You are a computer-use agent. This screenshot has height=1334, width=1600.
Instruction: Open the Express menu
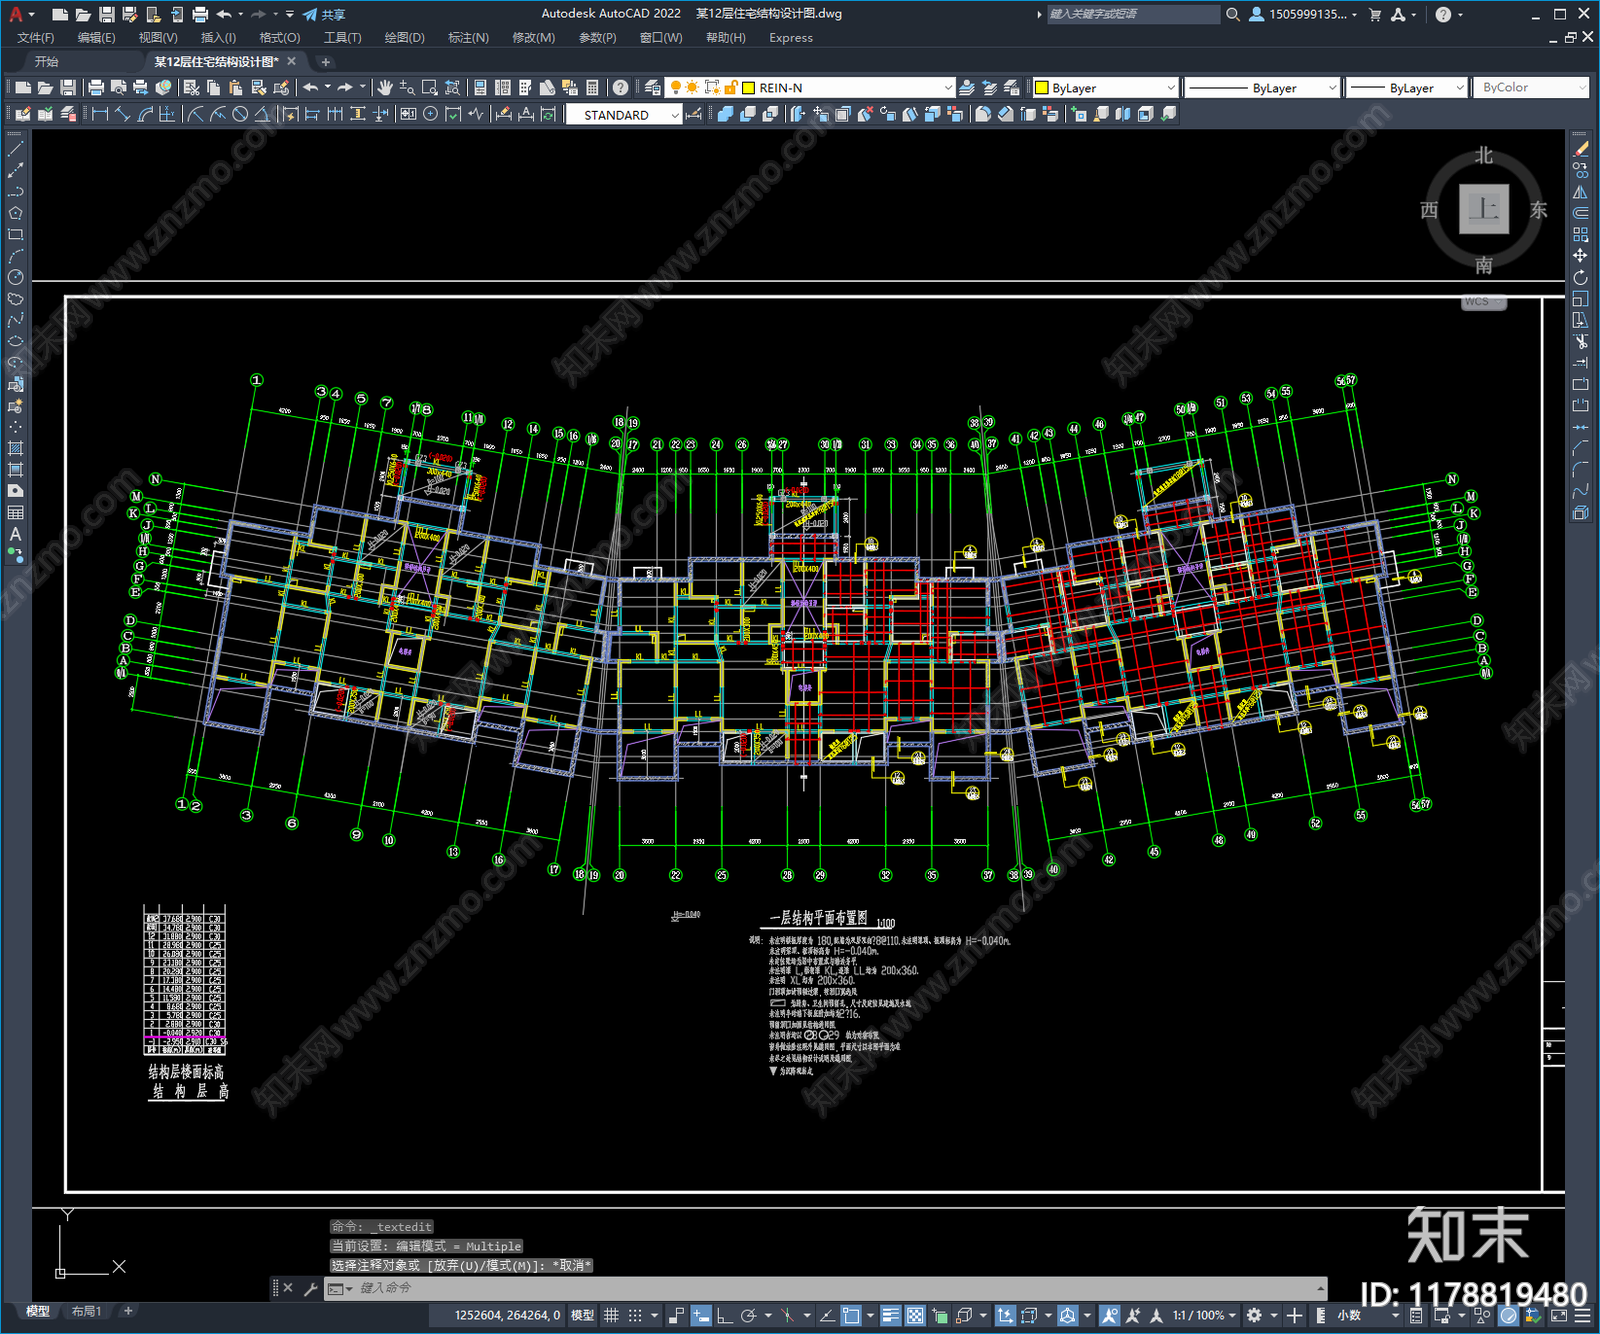[x=791, y=38]
